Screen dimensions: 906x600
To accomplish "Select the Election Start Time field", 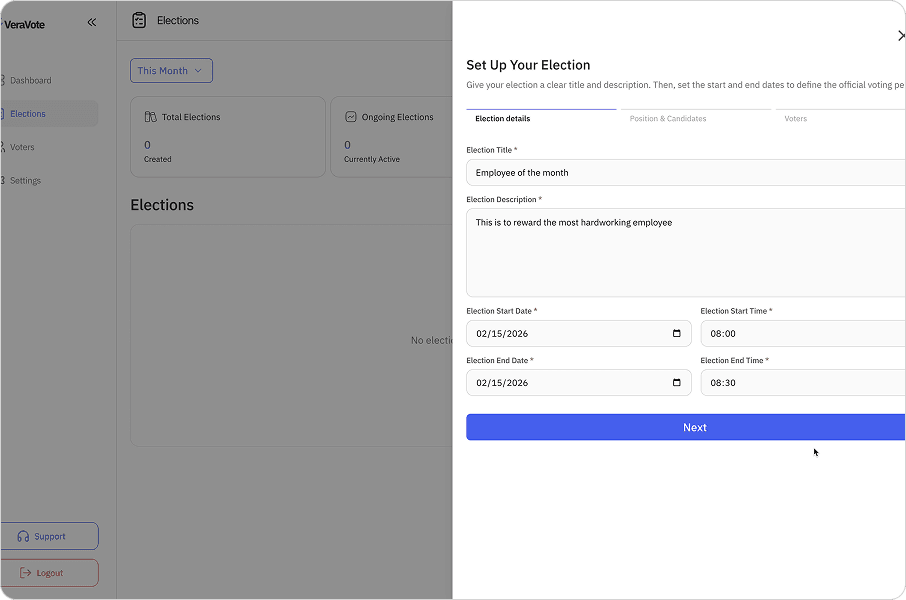I will (x=800, y=332).
